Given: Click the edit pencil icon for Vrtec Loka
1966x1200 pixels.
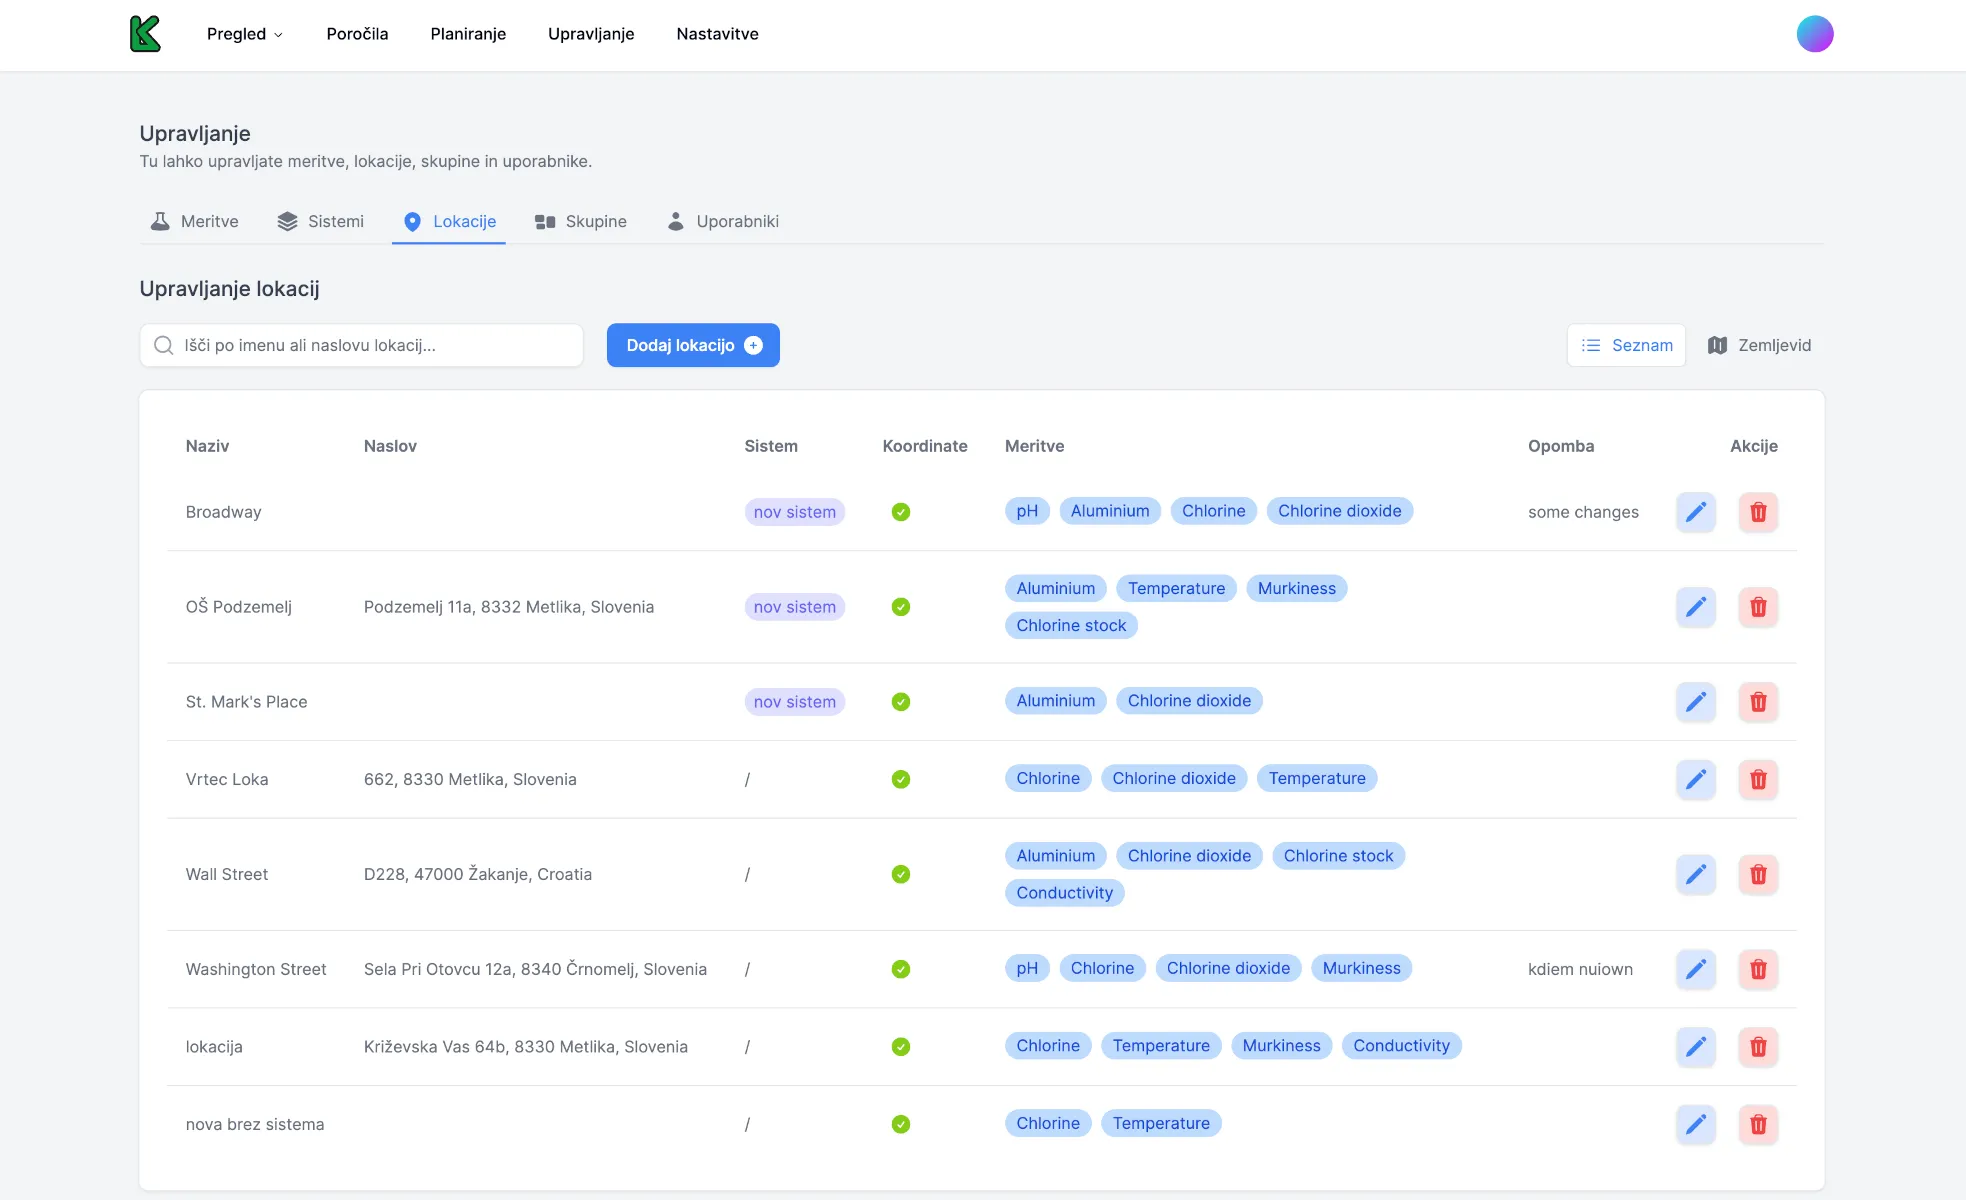Looking at the screenshot, I should [1696, 778].
